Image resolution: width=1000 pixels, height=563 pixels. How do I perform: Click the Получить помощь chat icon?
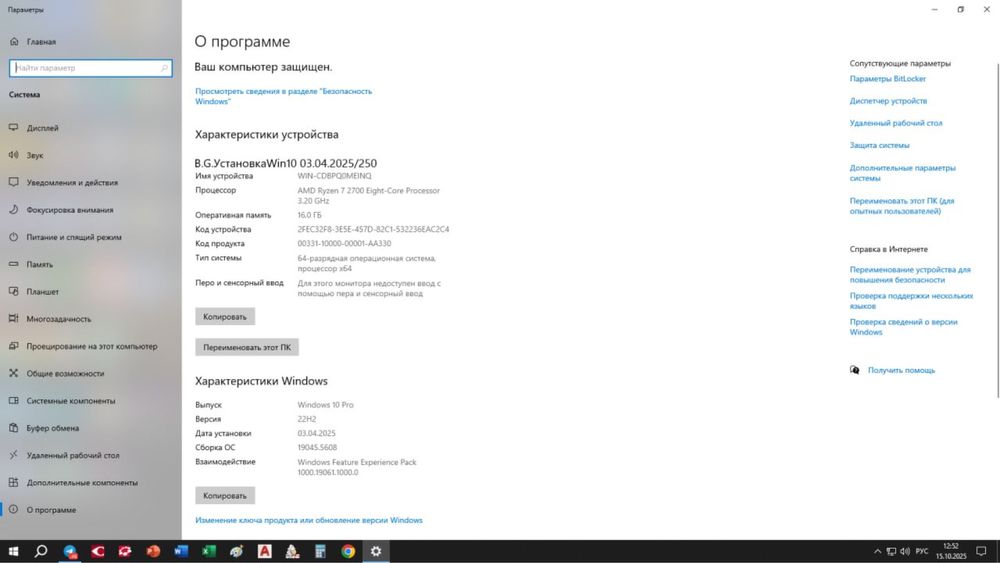855,370
